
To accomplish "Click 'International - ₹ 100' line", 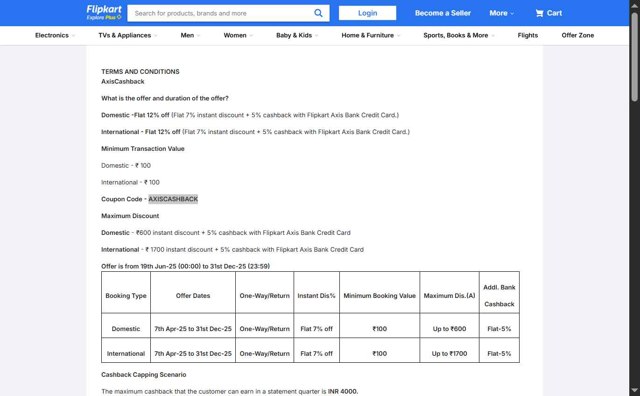I will pos(130,182).
